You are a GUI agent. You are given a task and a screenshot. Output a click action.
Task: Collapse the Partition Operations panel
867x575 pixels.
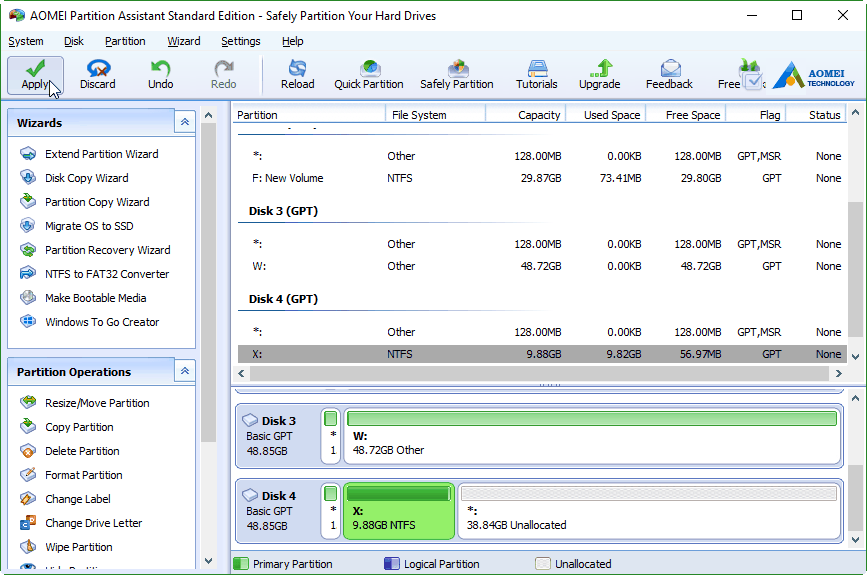tap(184, 371)
